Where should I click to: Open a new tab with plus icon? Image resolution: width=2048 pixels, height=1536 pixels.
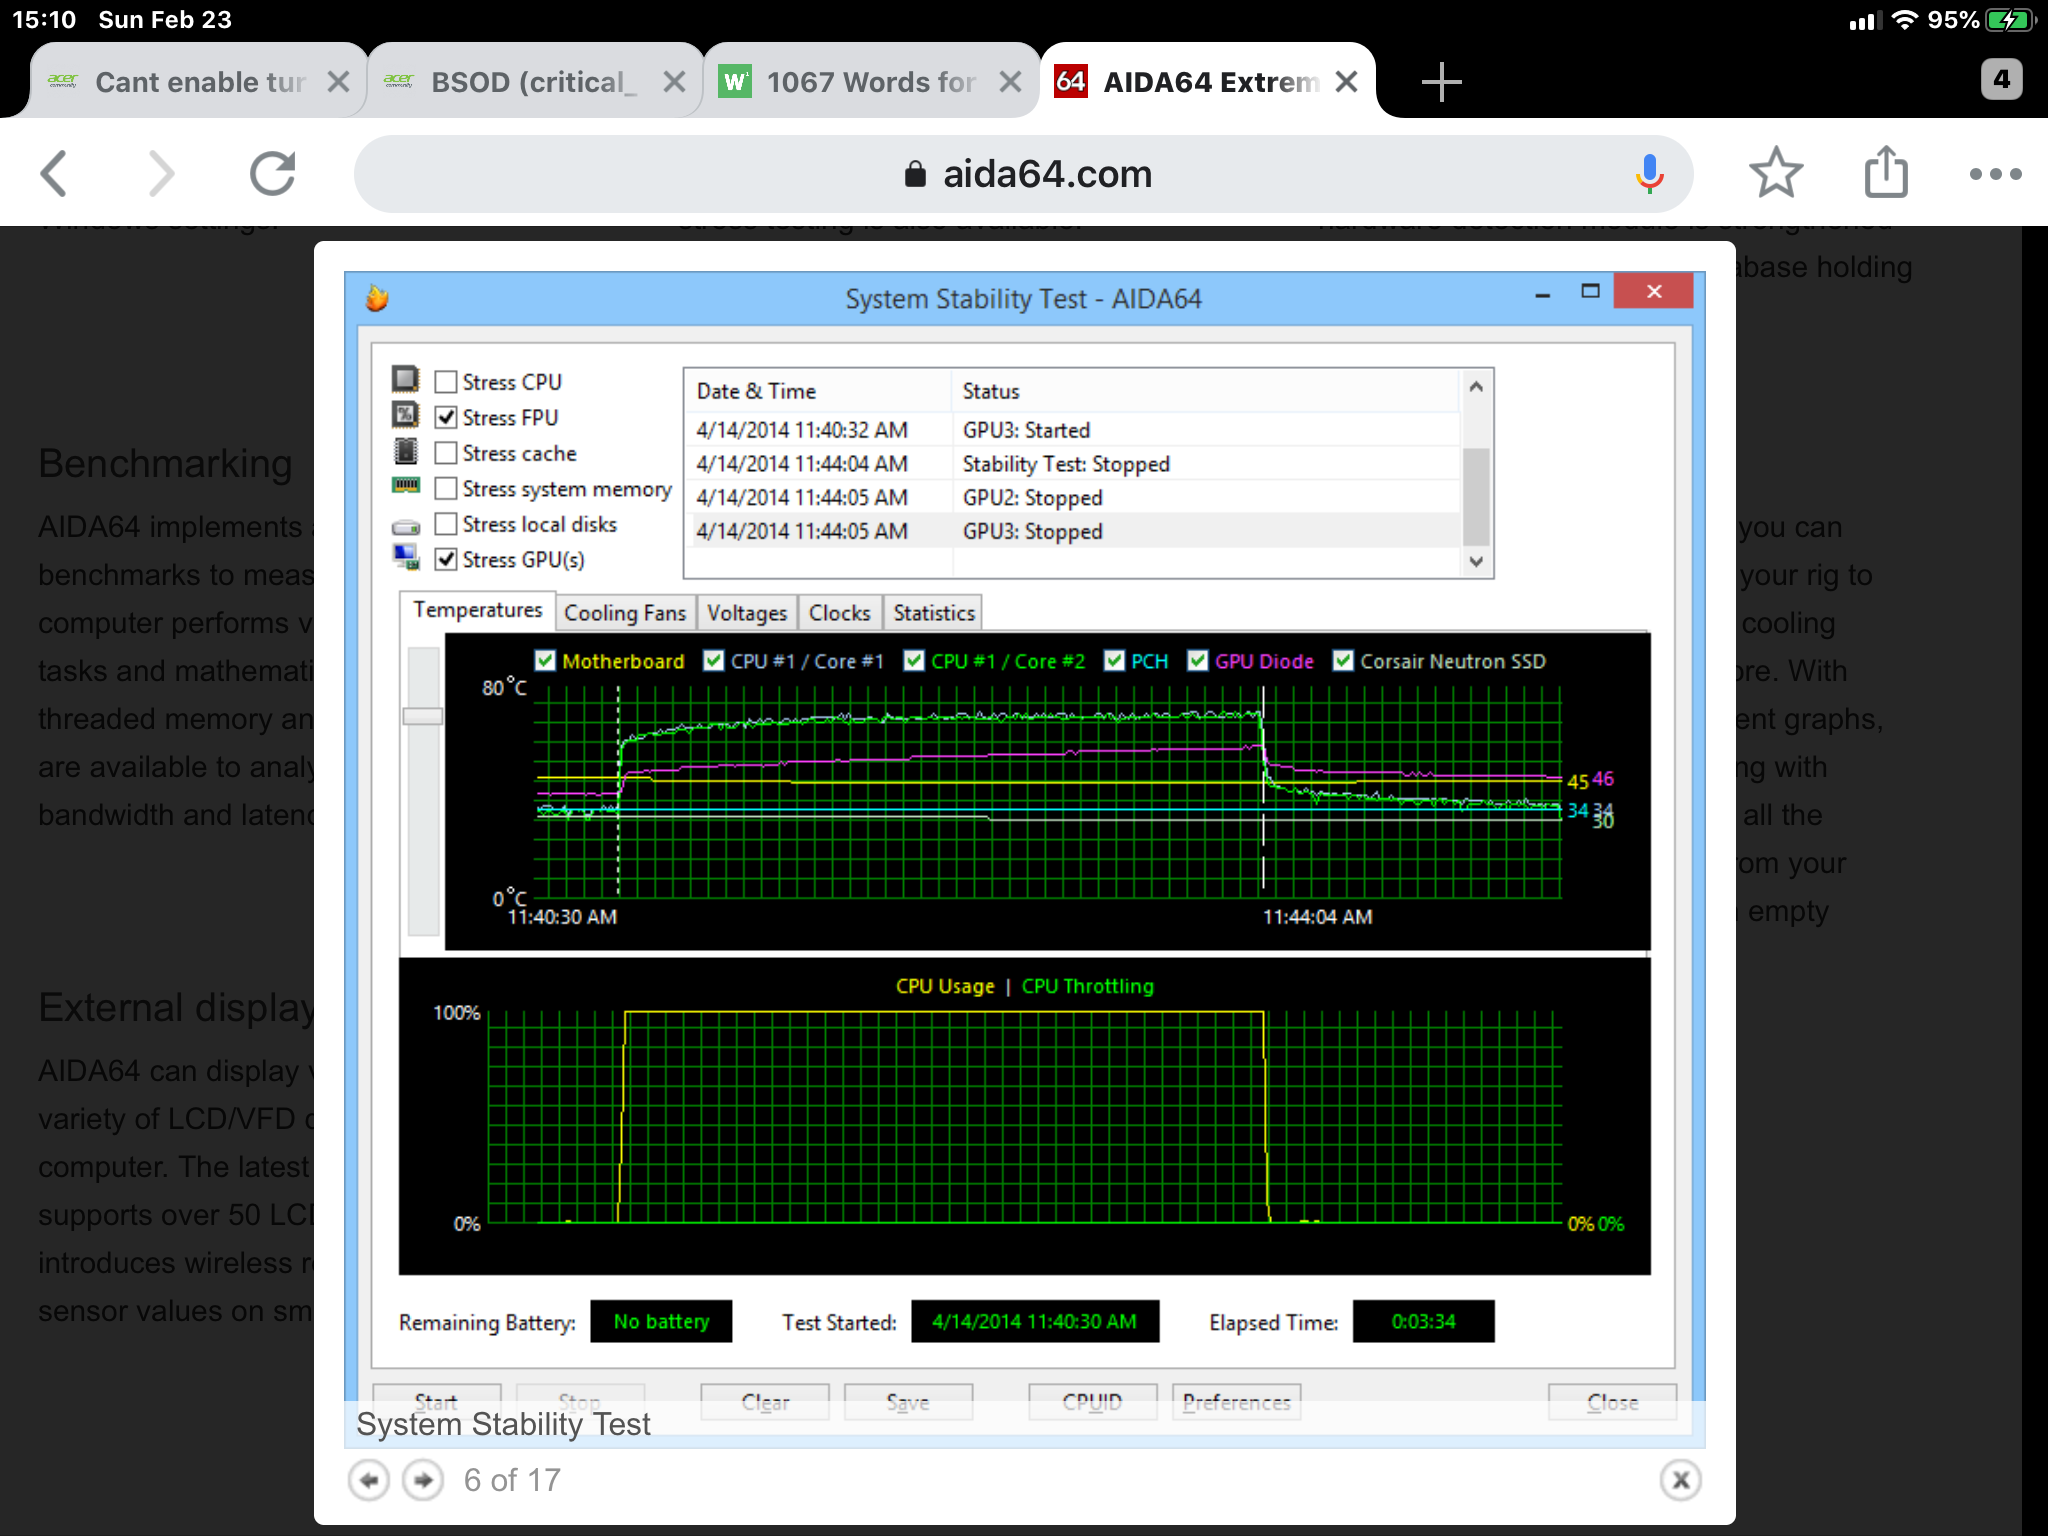coord(1441,81)
